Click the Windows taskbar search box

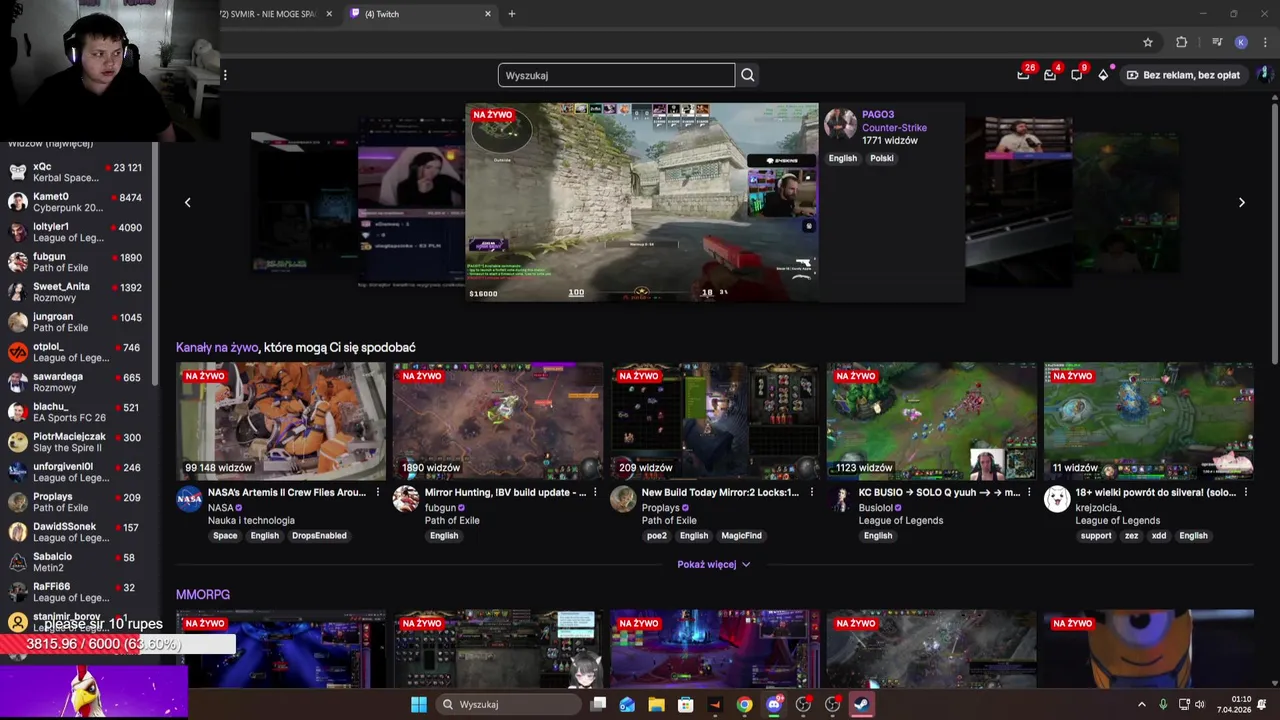(x=511, y=704)
